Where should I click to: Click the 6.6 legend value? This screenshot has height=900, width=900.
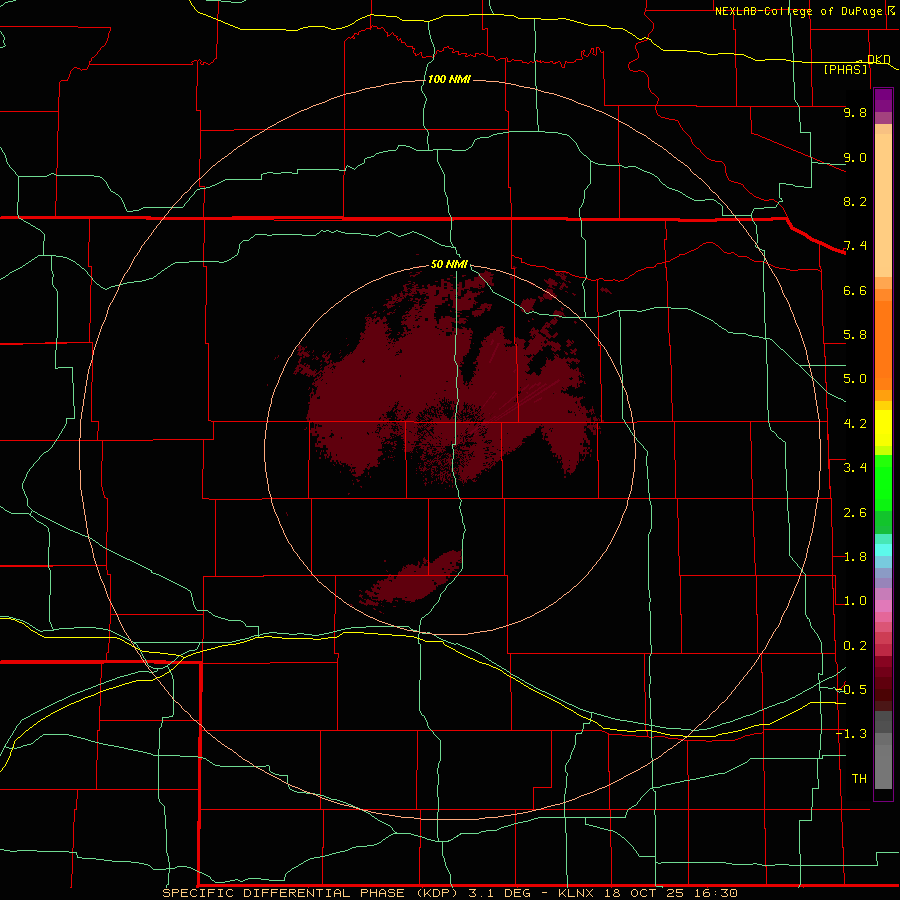(x=855, y=290)
